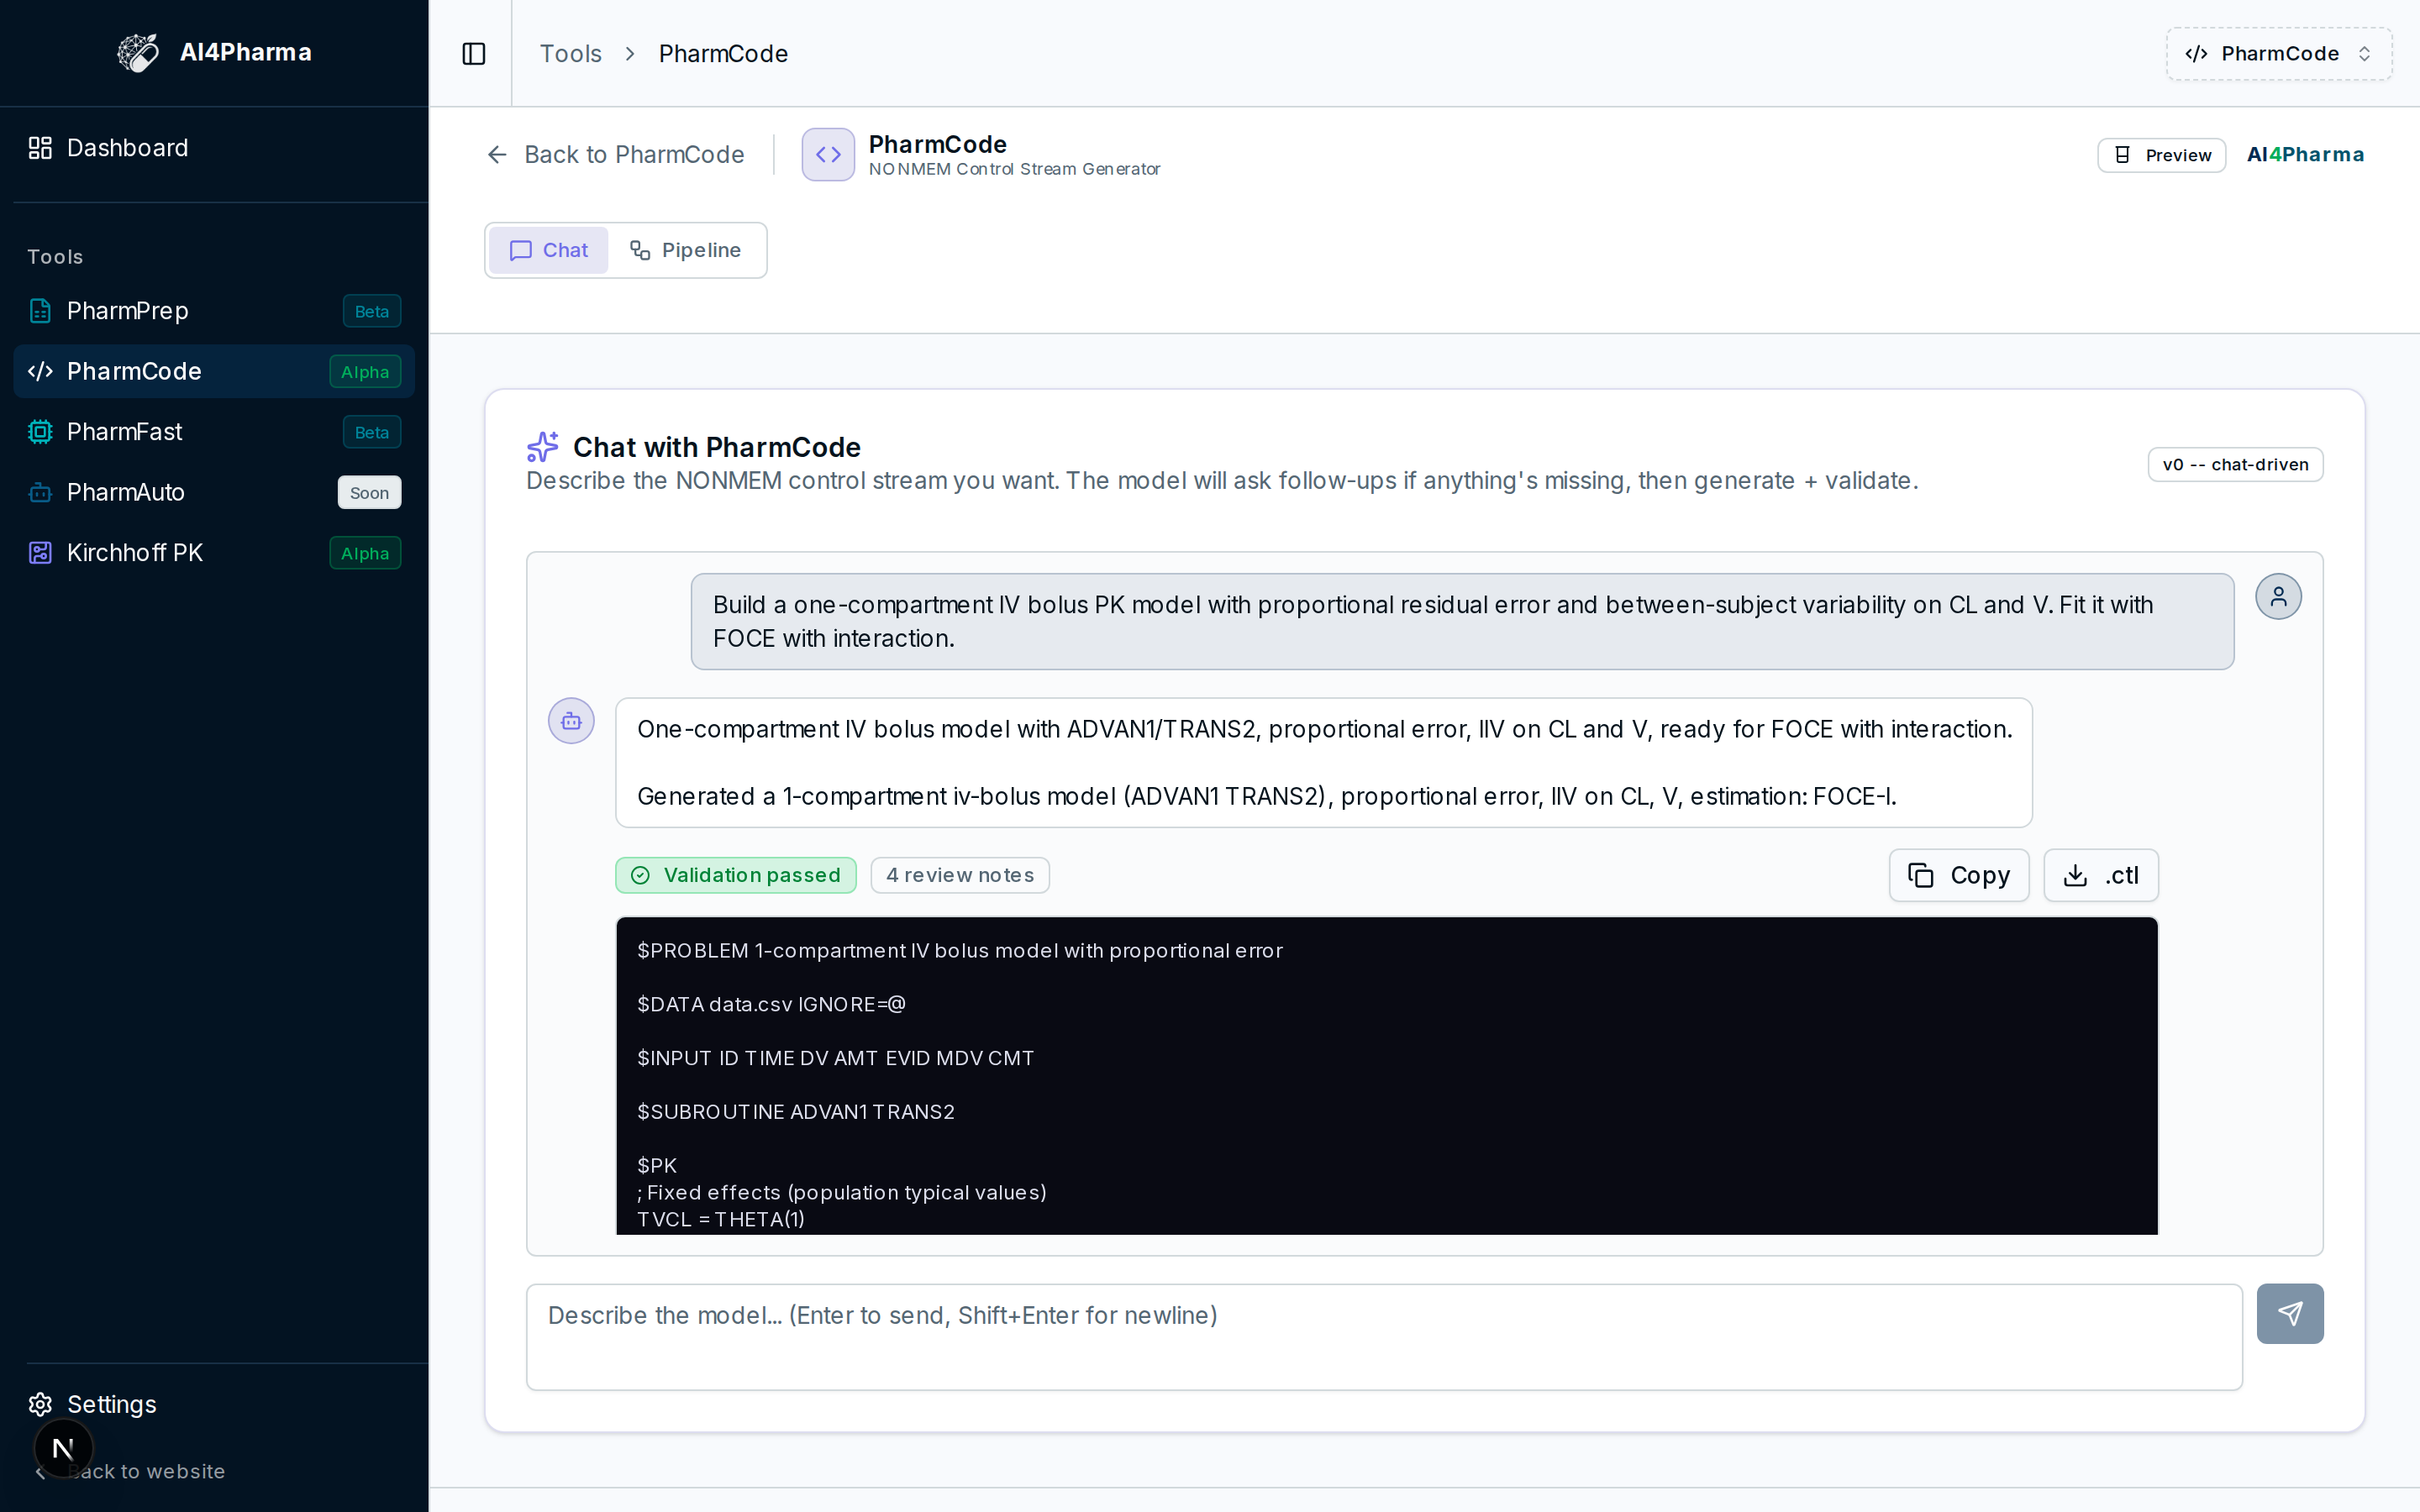Click the AI4Pharma brand text at top right

[x=2305, y=154]
